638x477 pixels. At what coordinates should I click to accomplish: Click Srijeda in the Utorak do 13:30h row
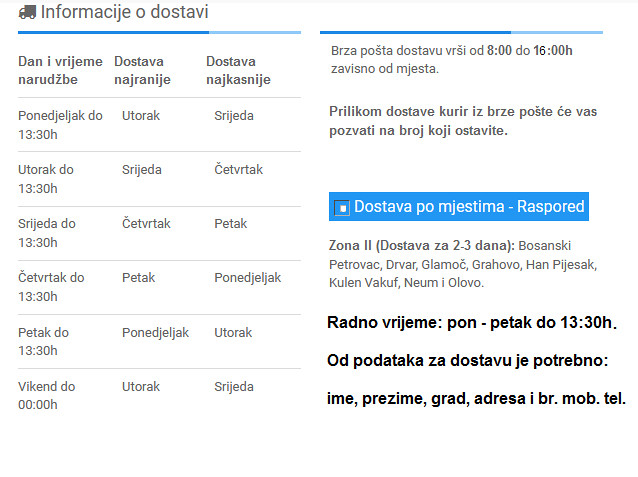[x=142, y=170]
